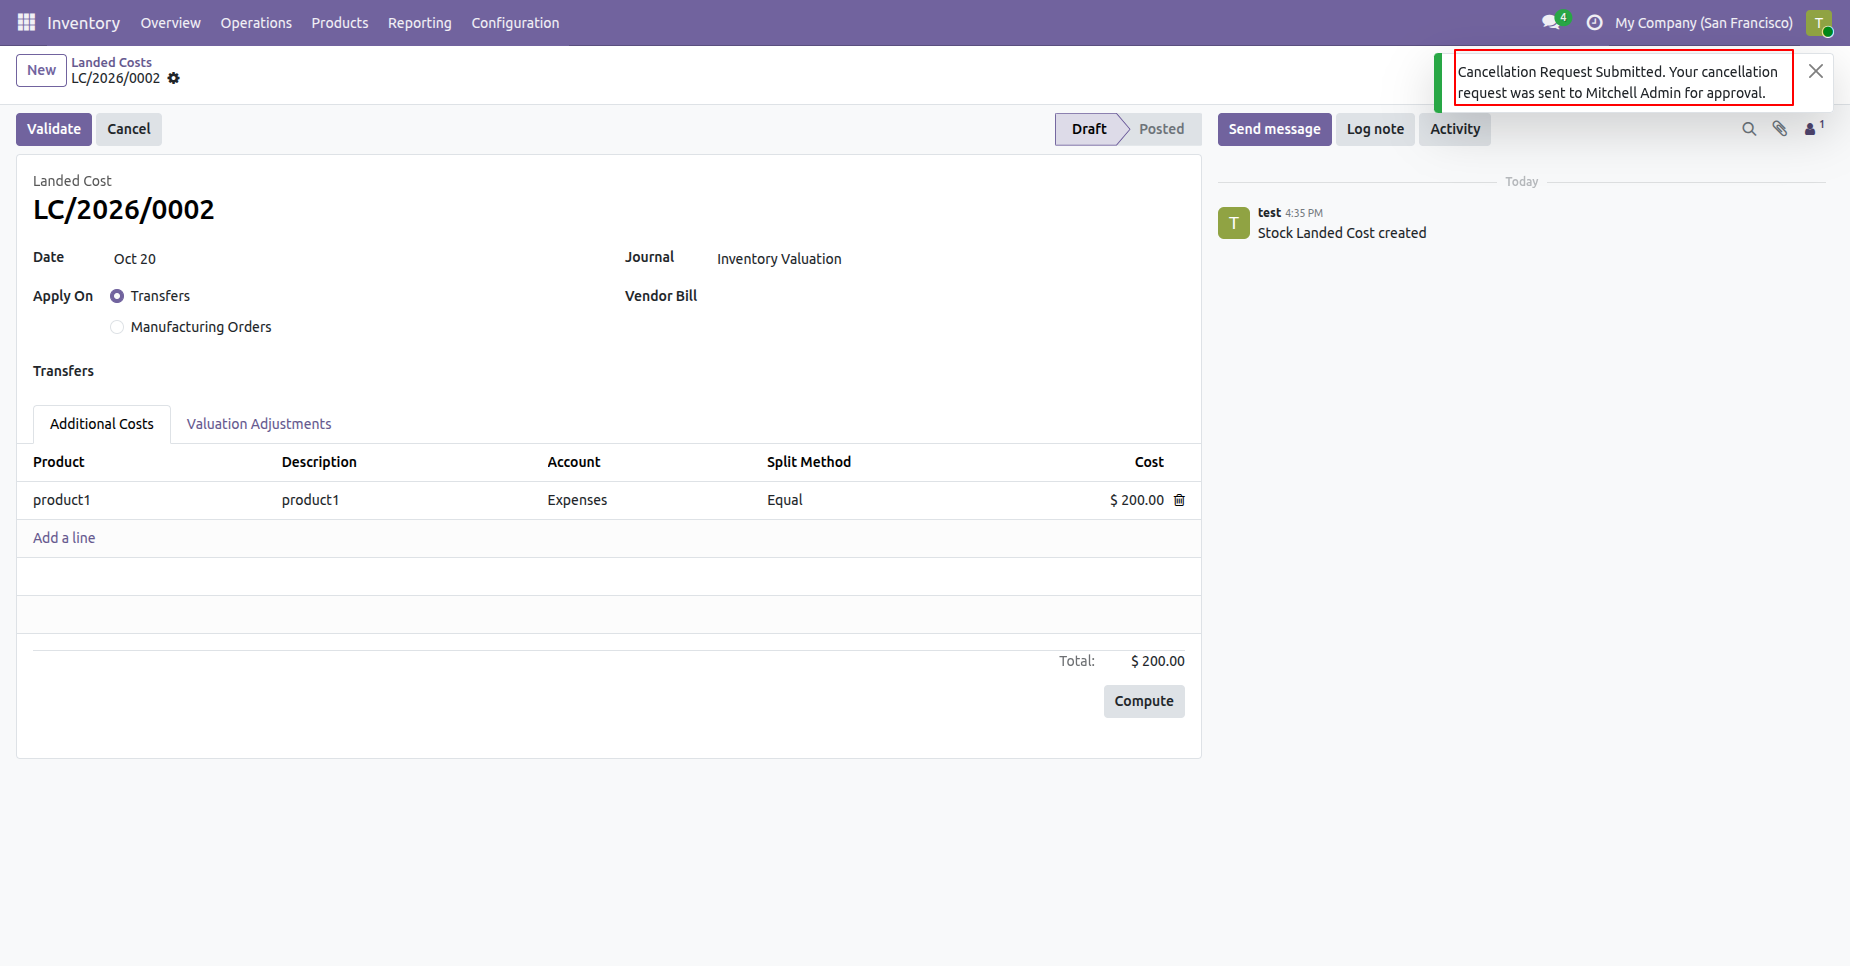
Task: Open the Configuration menu
Action: [515, 23]
